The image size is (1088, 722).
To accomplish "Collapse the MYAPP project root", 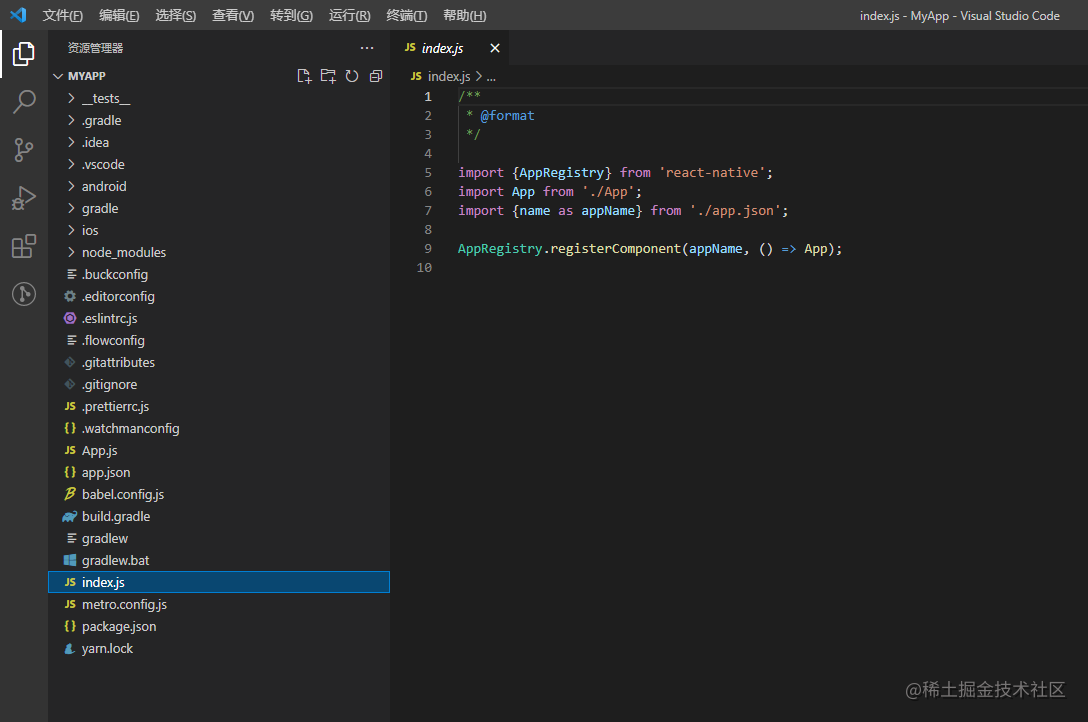I will click(x=86, y=76).
